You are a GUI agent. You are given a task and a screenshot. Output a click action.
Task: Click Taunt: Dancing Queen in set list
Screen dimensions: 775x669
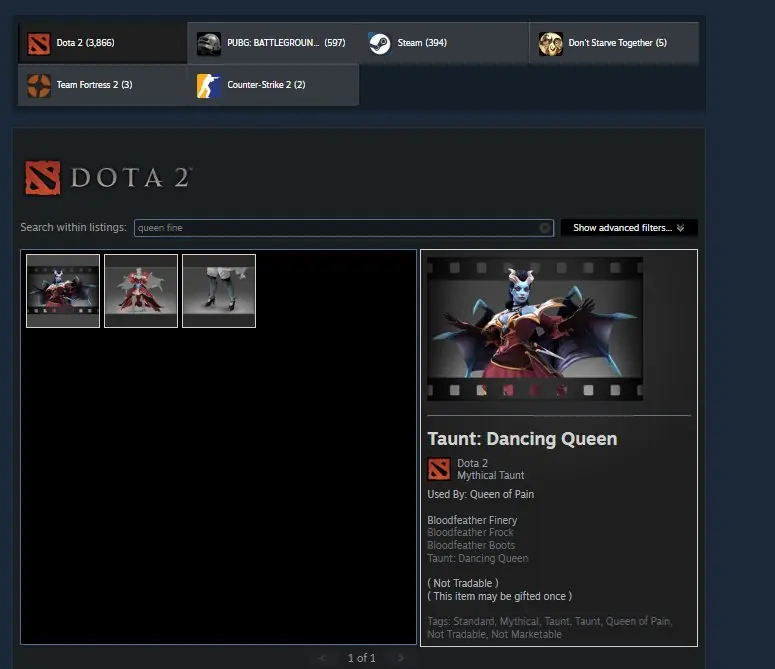click(477, 558)
